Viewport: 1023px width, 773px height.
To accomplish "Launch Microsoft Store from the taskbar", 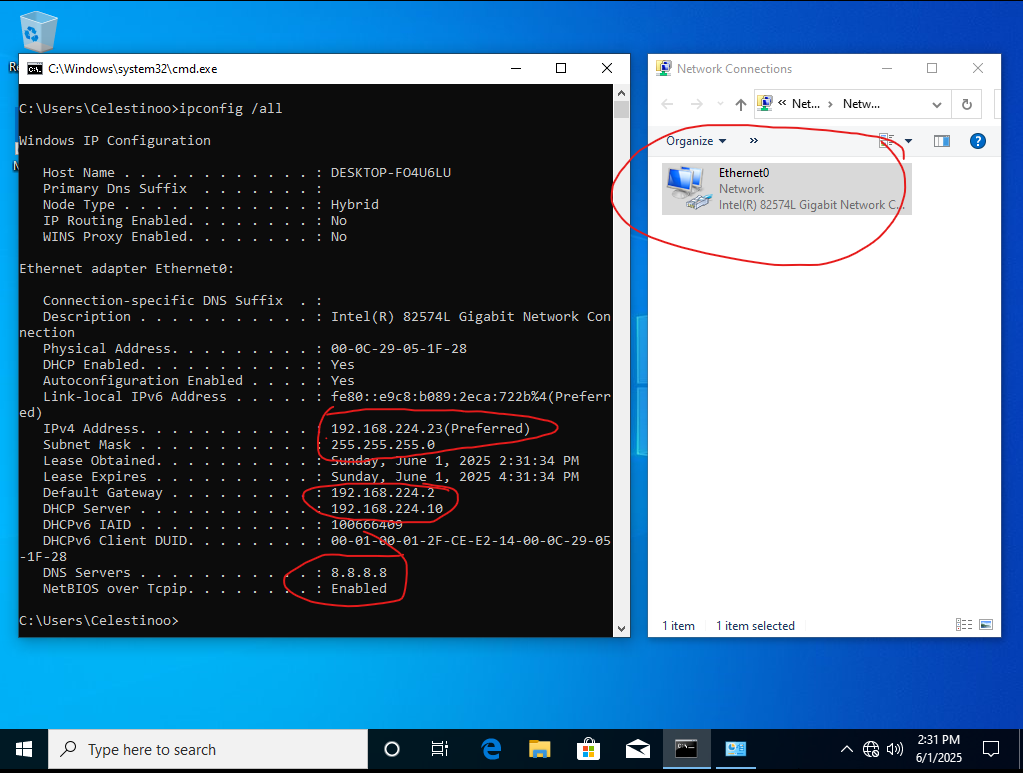I will click(x=589, y=749).
